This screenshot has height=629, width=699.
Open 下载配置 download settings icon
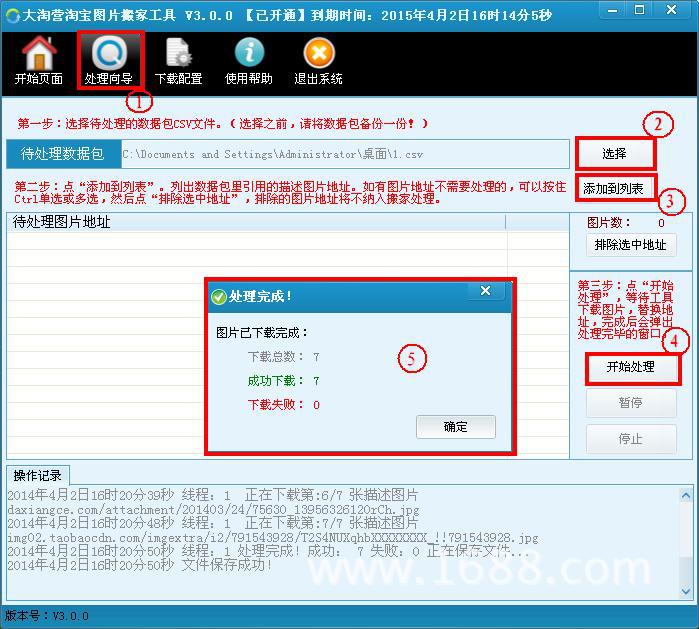tap(178, 60)
